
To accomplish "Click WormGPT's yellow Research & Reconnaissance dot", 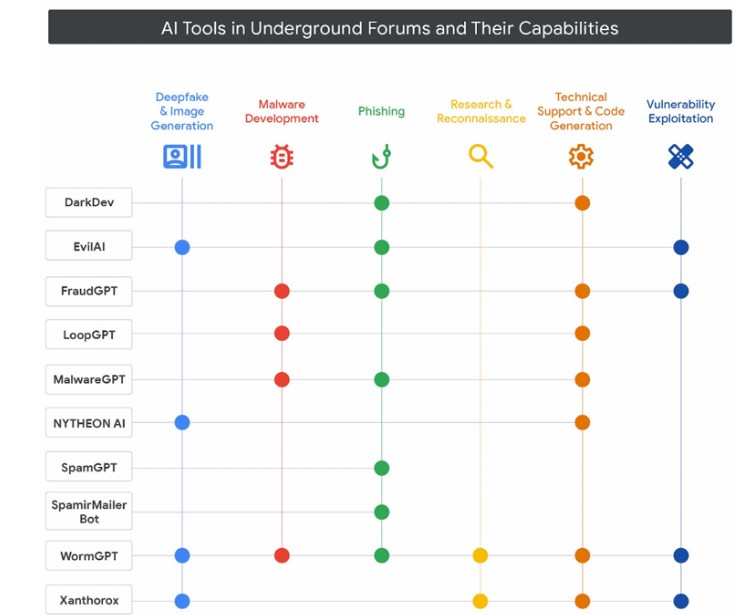I will [480, 556].
